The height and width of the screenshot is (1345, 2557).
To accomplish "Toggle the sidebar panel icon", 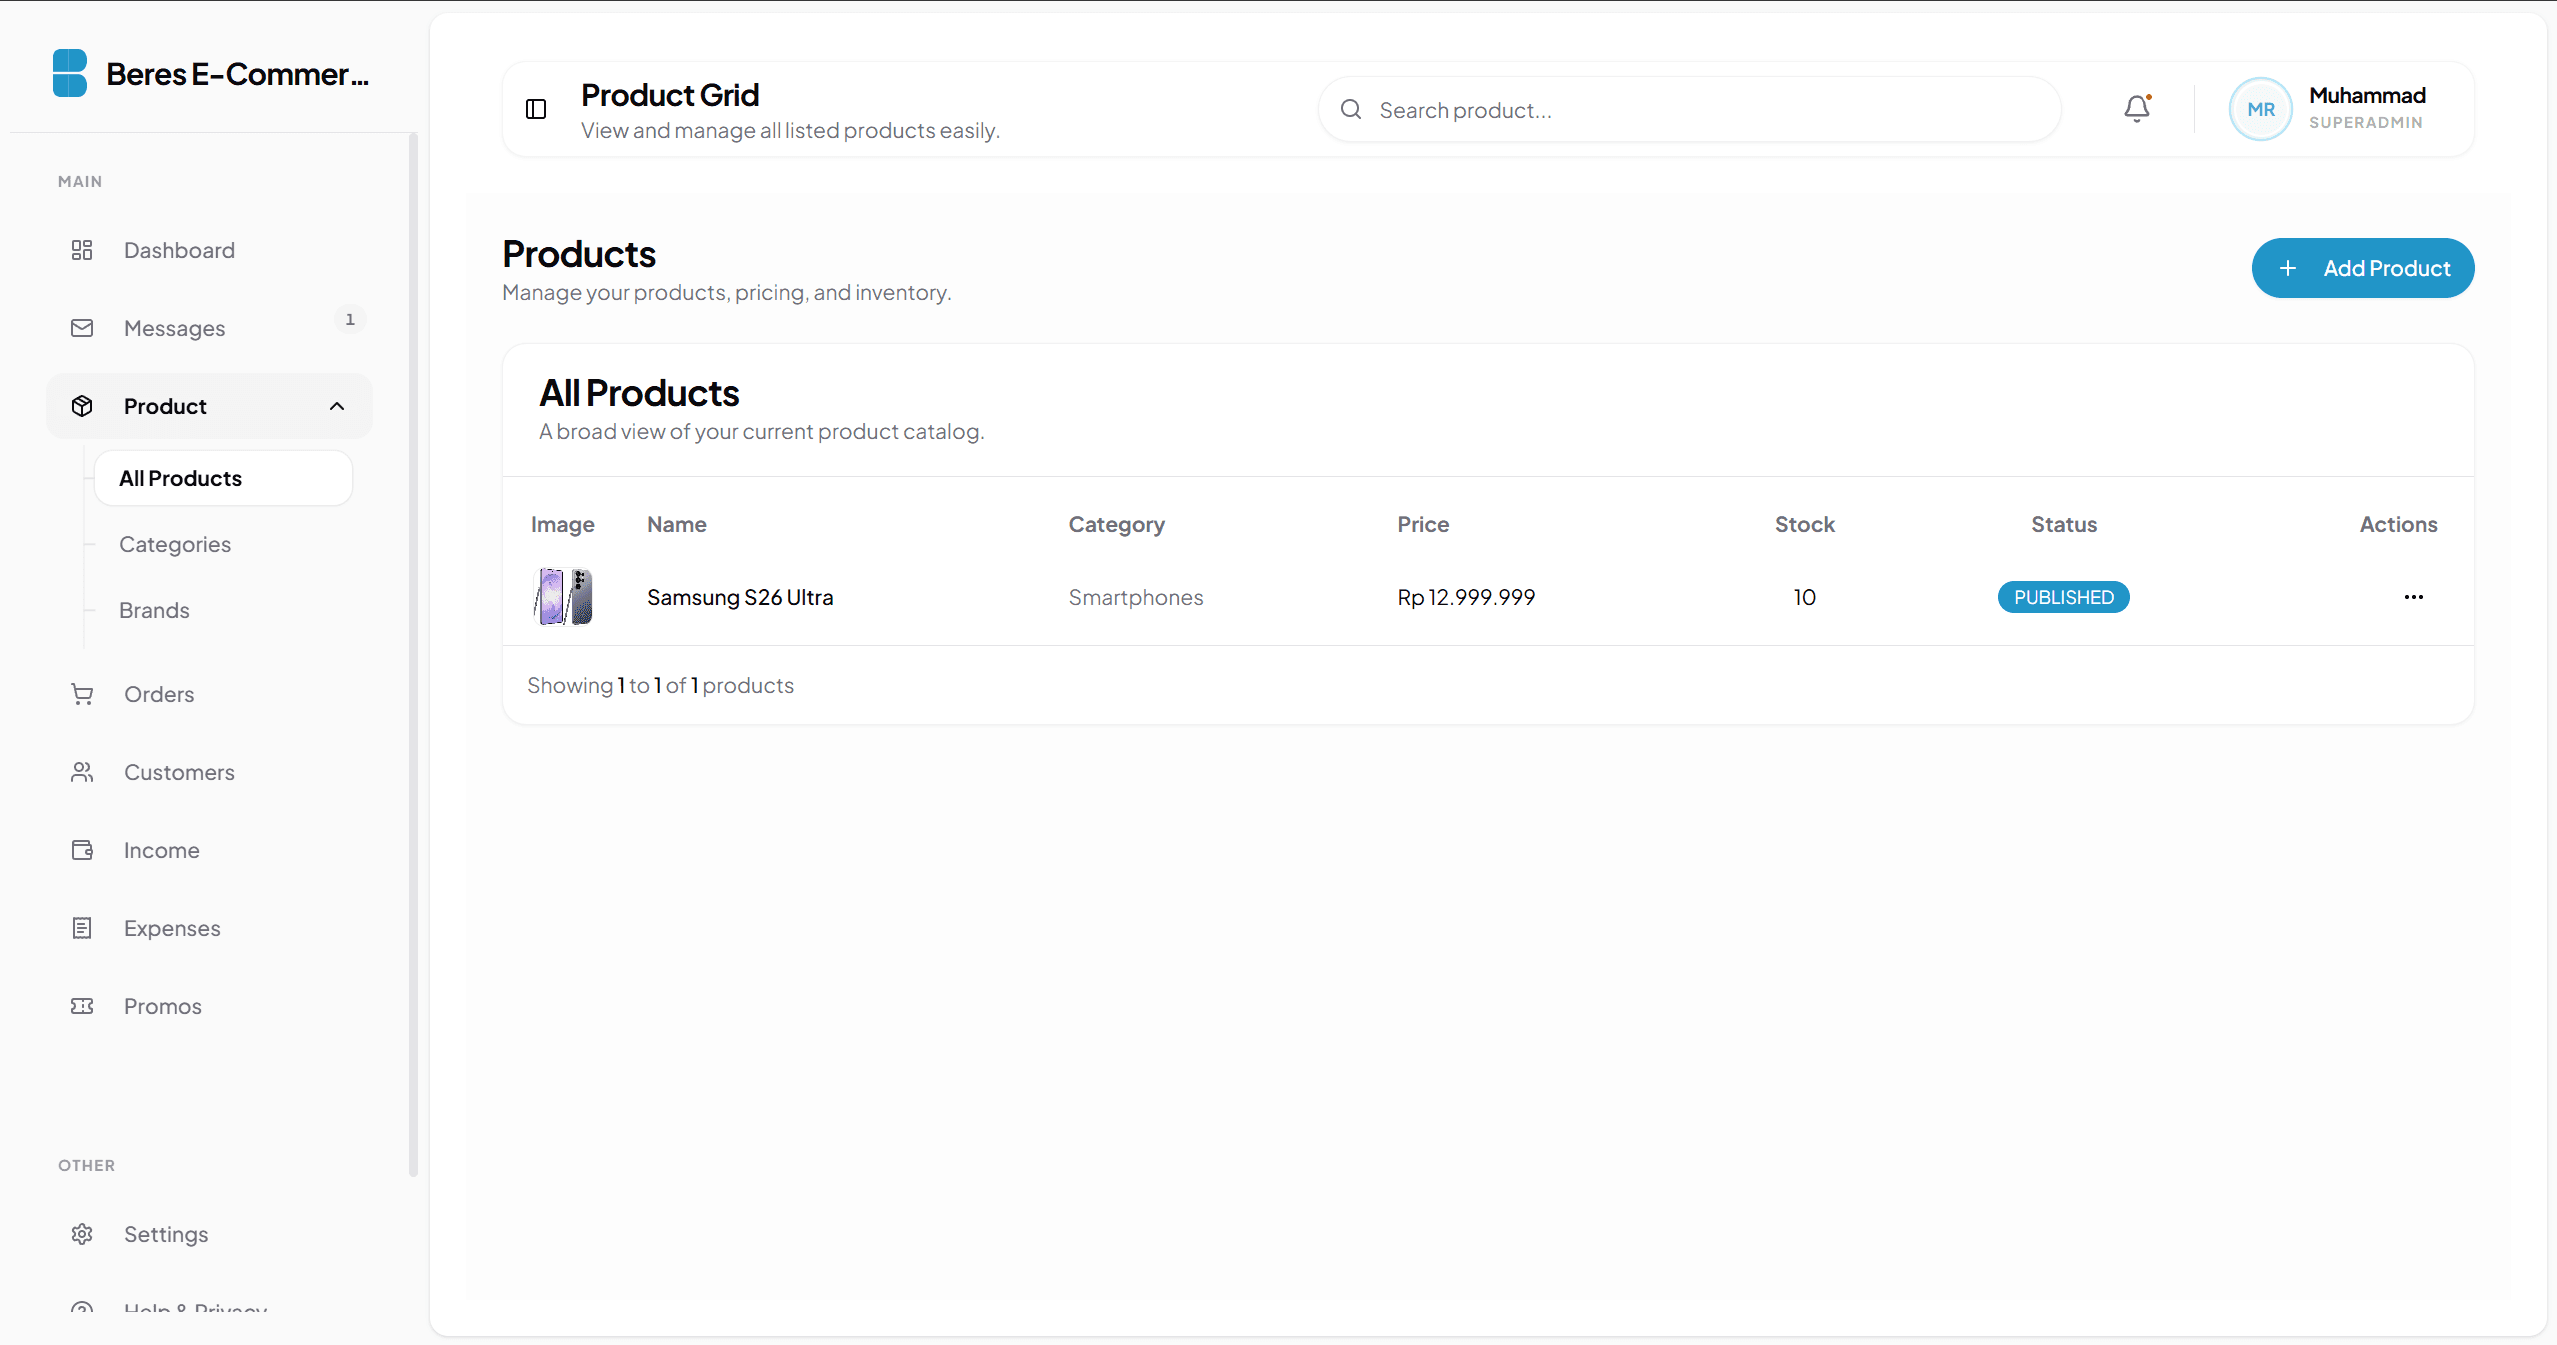I will coord(536,109).
